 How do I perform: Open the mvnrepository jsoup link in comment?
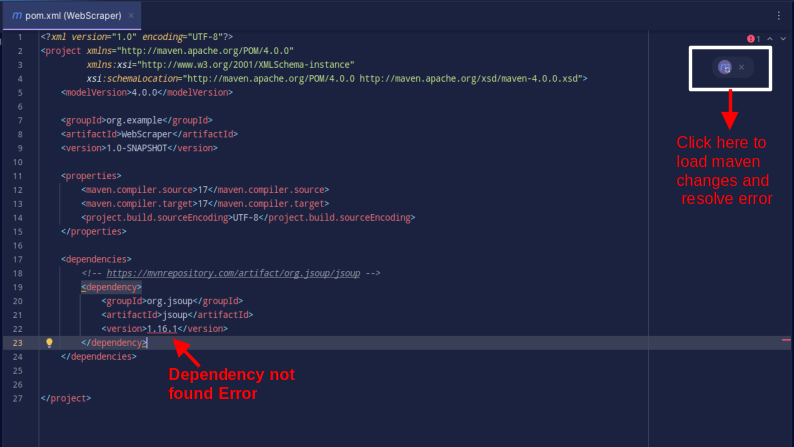click(233, 273)
